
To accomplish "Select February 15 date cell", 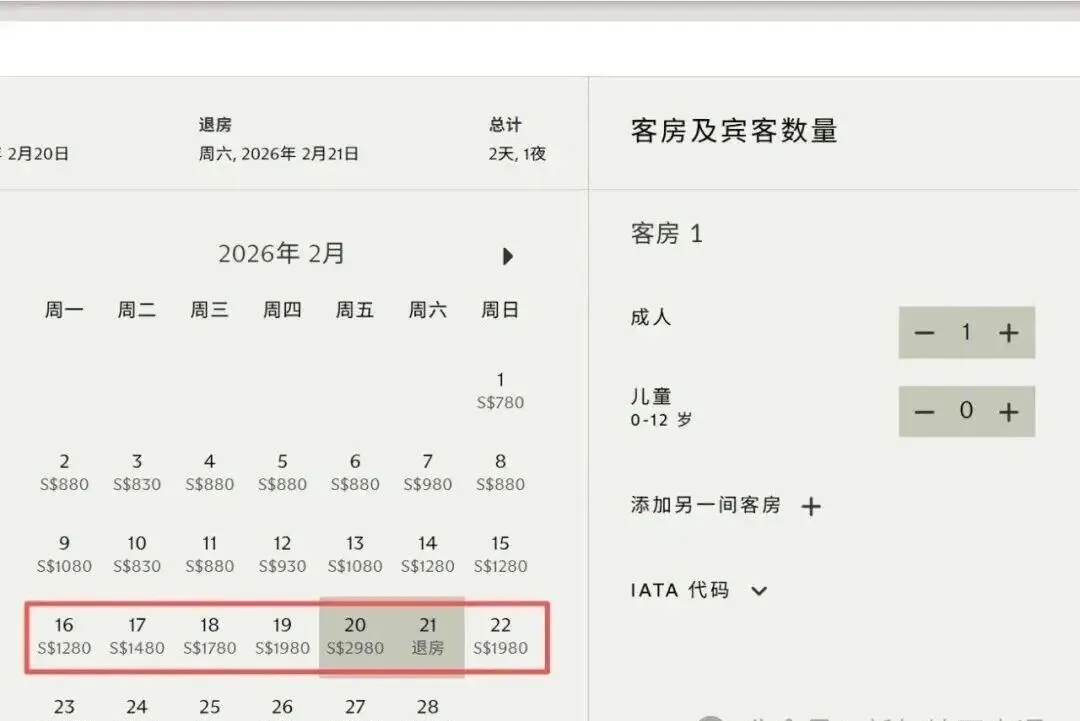I will click(x=500, y=554).
